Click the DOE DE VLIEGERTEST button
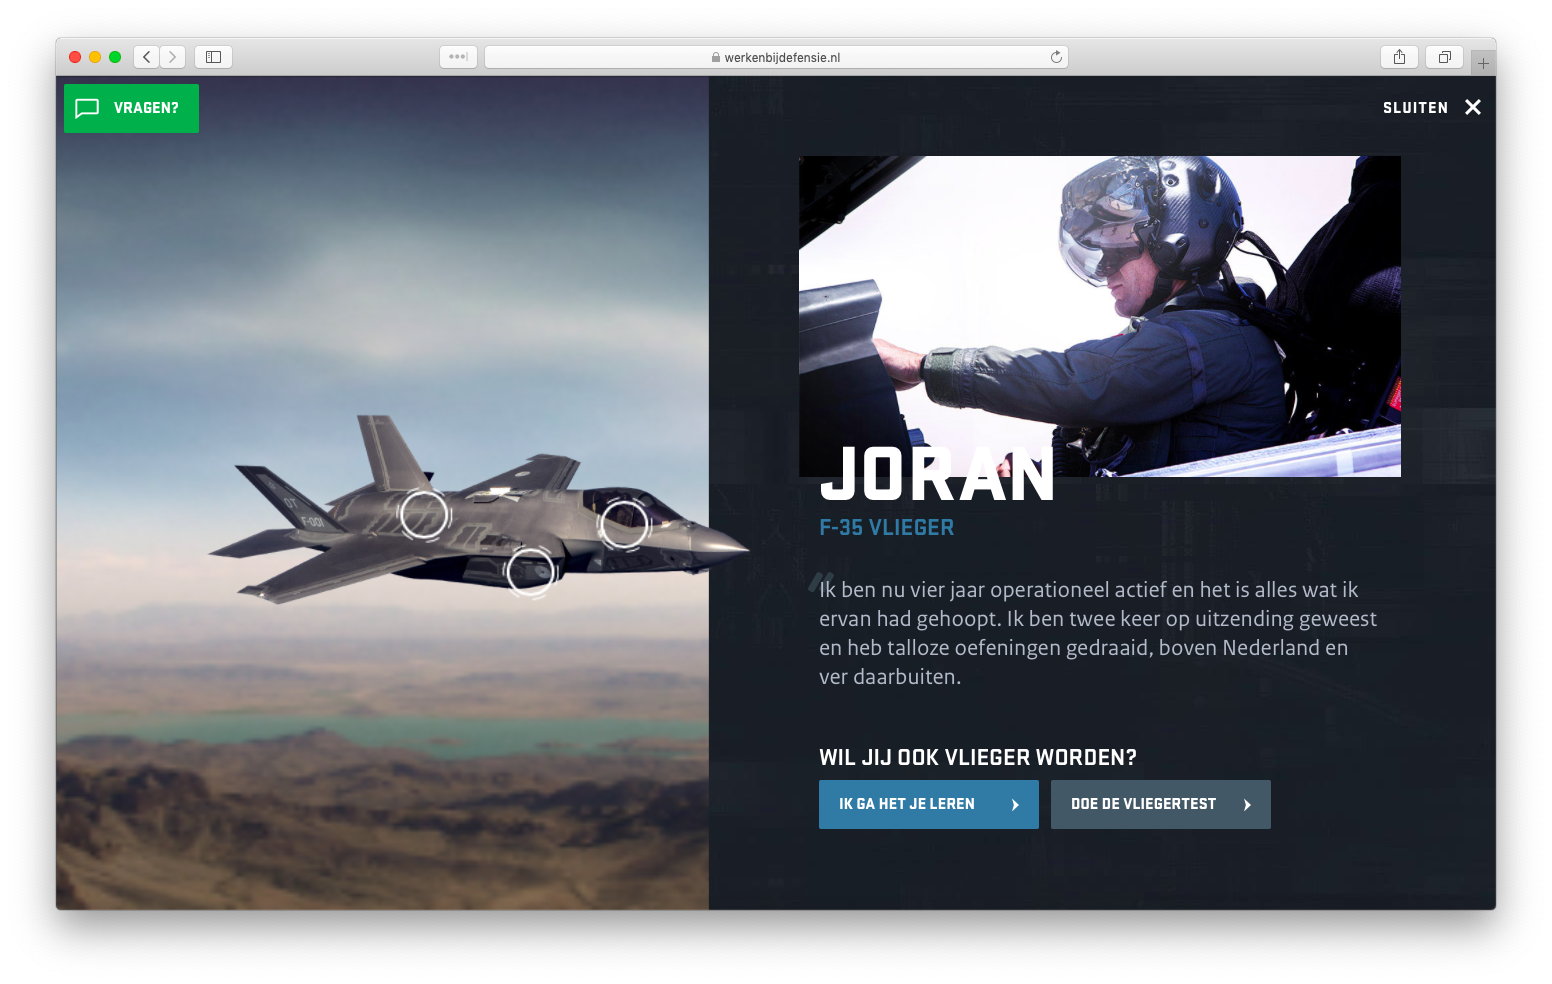The image size is (1552, 984). tap(1160, 804)
